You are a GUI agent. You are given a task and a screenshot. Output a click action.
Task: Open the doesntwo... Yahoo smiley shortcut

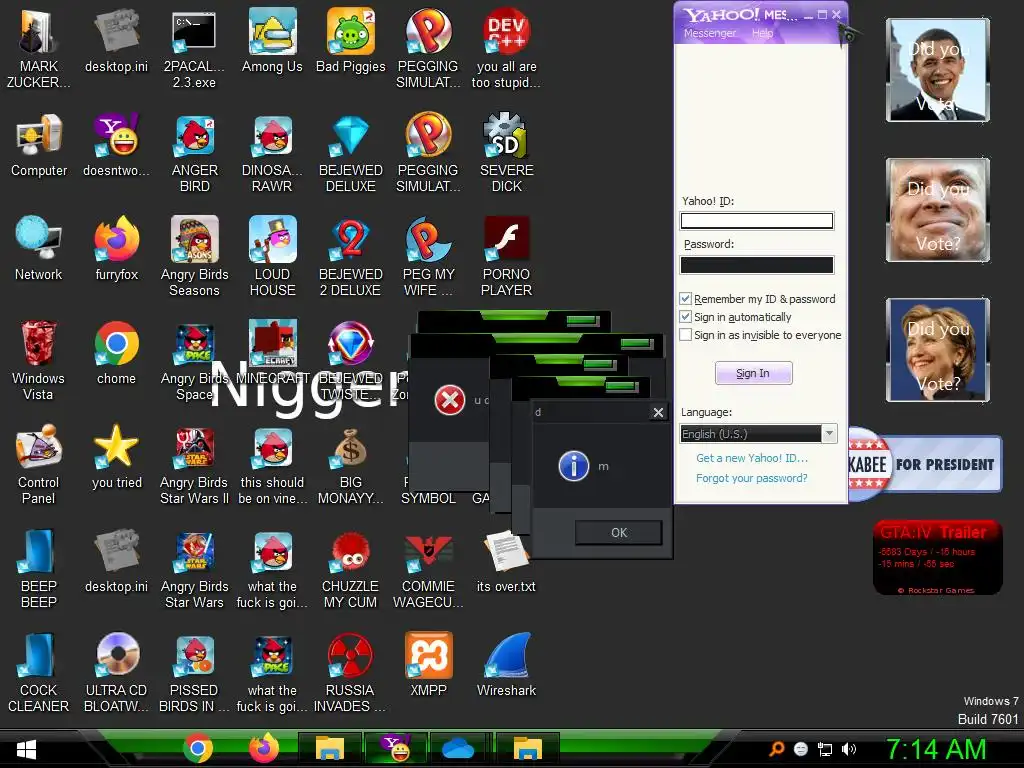116,145
